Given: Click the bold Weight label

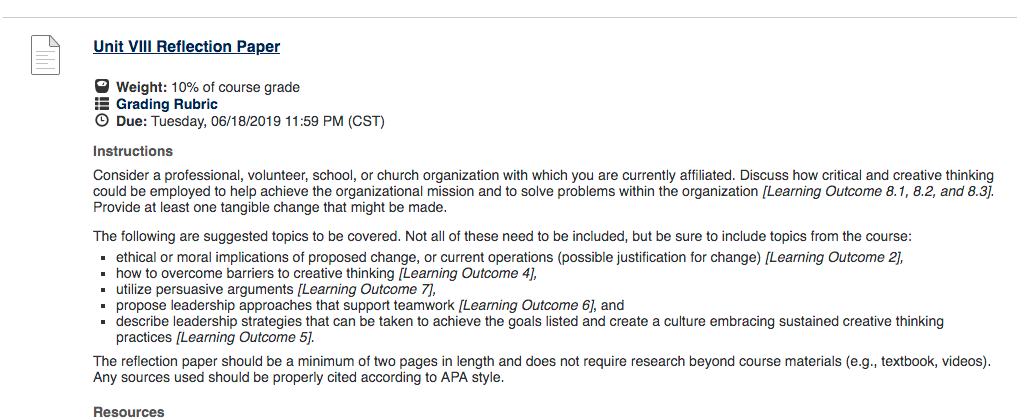Looking at the screenshot, I should pyautogui.click(x=142, y=87).
